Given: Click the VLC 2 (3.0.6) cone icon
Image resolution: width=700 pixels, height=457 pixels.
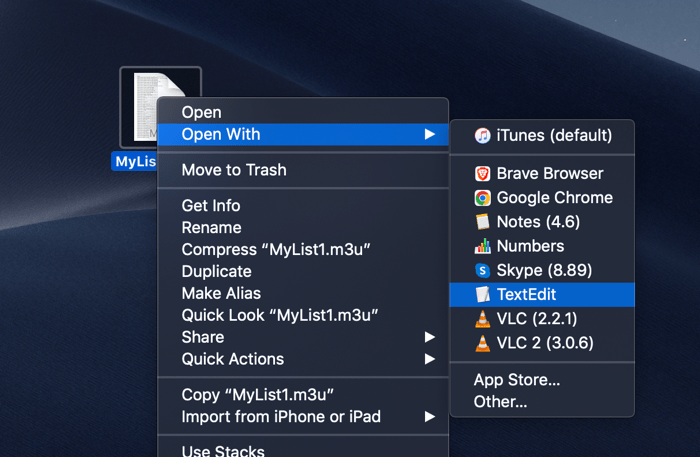Looking at the screenshot, I should point(482,343).
